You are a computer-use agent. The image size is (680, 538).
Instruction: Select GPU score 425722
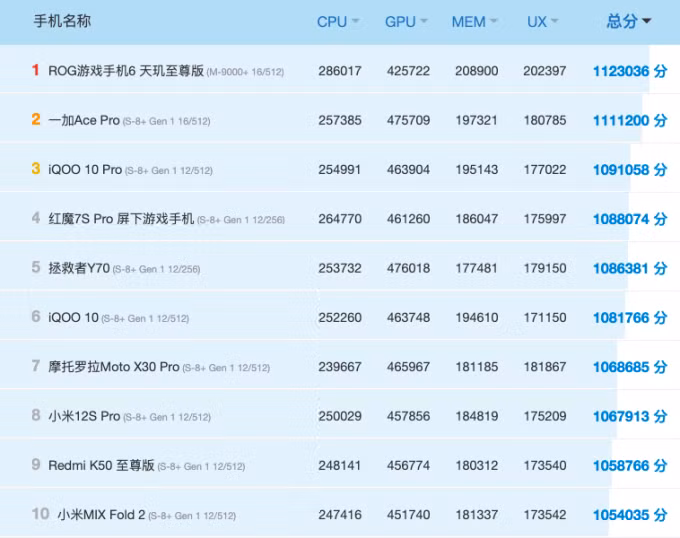408,71
